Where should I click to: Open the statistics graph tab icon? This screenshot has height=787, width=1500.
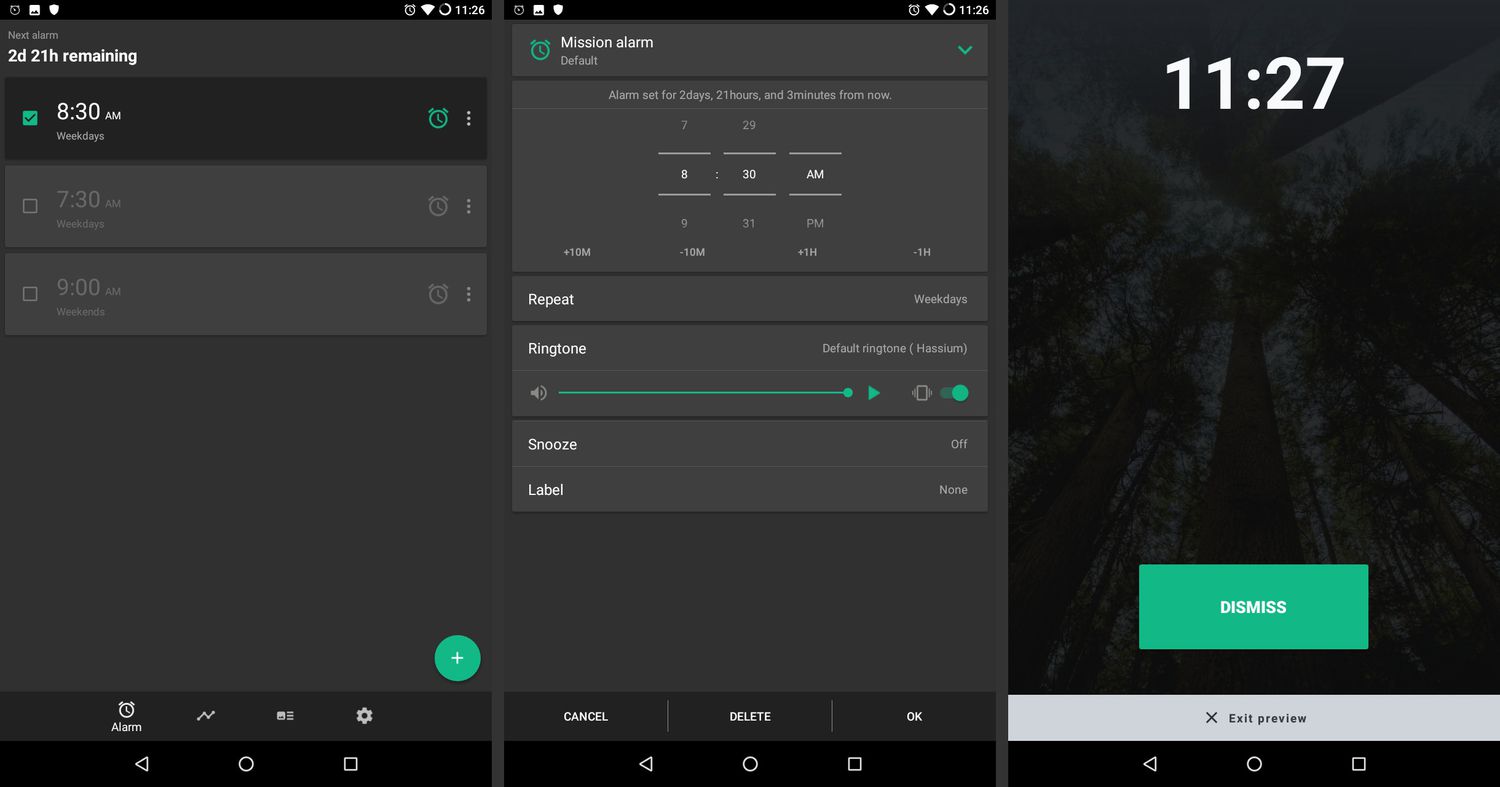click(206, 716)
